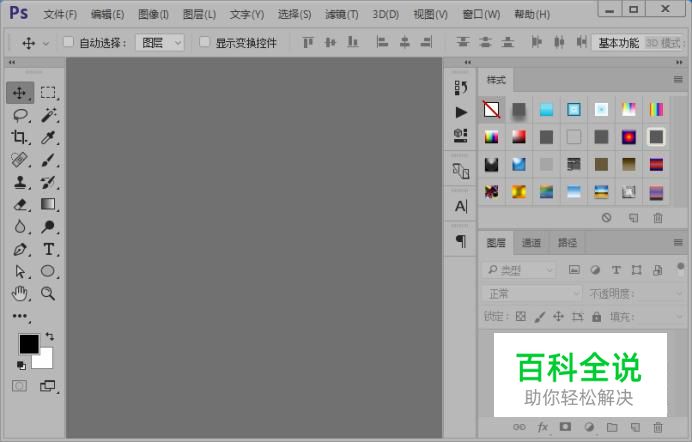Screen dimensions: 692x442
Task: Select the Path Selection tool
Action: pos(20,271)
